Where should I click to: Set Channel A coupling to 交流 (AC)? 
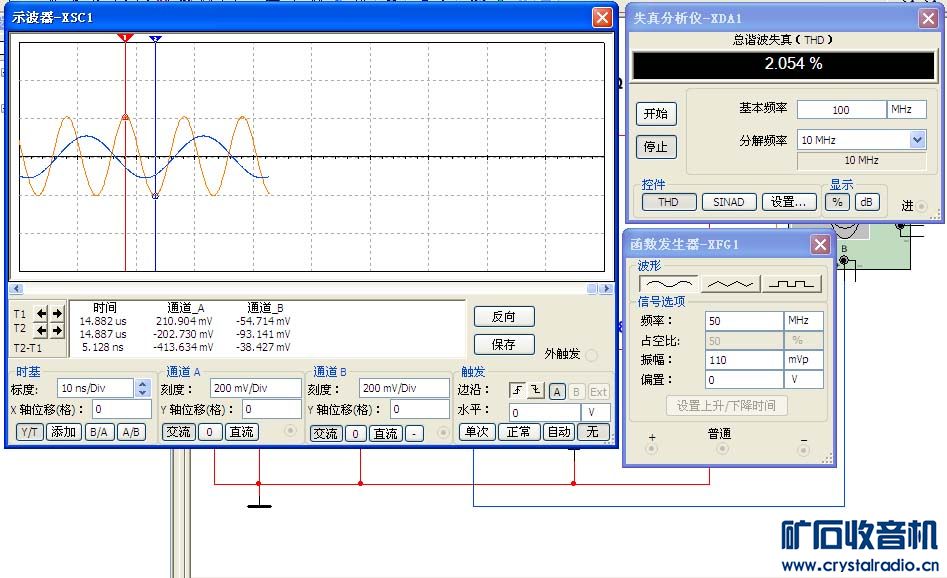[x=178, y=432]
